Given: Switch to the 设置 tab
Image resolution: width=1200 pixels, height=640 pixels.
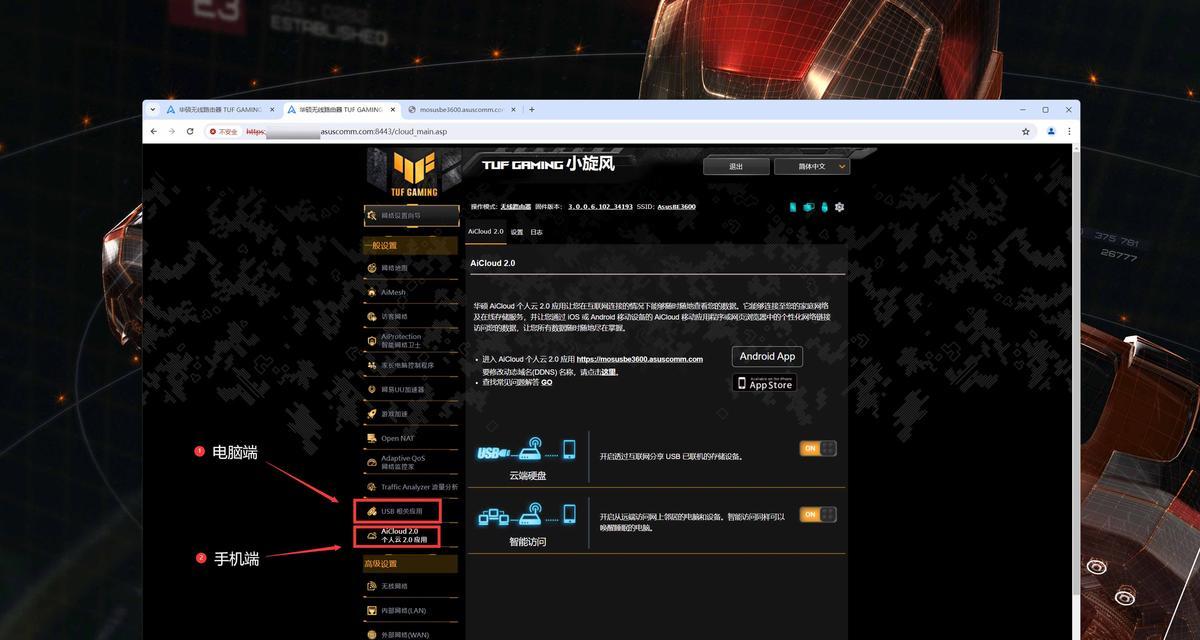Looking at the screenshot, I should click(x=517, y=231).
